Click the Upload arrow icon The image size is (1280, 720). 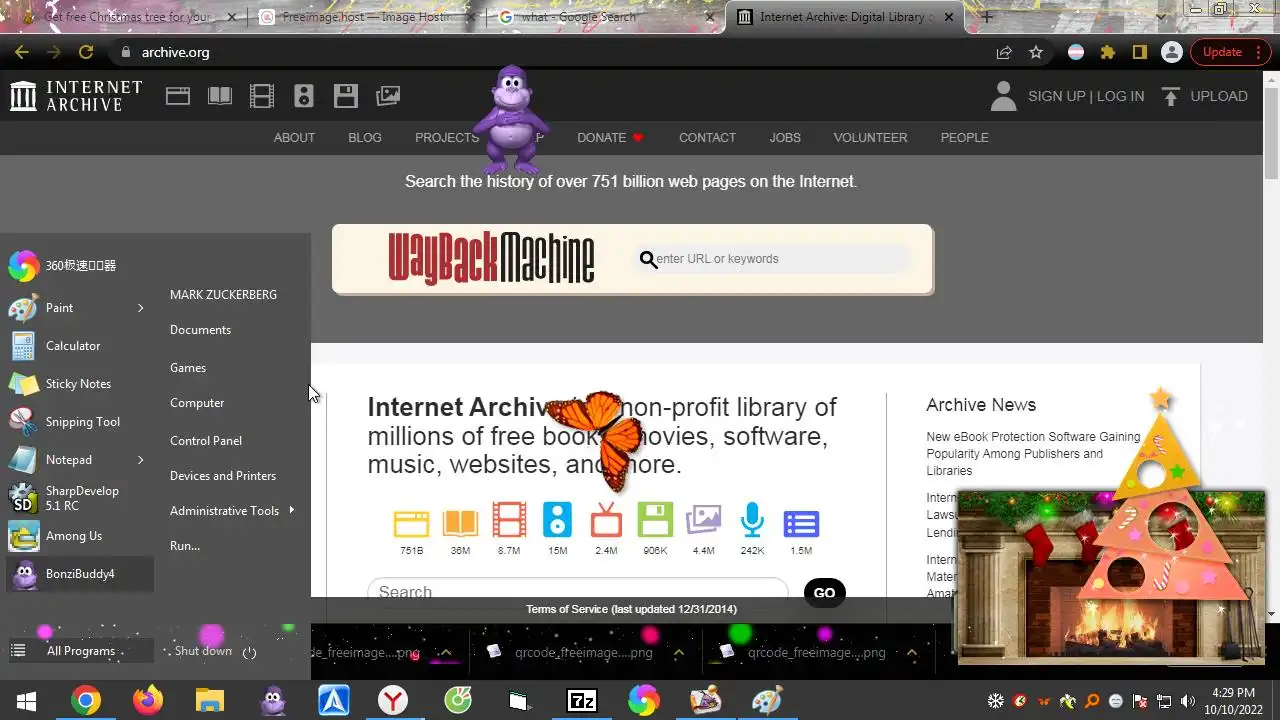(1170, 96)
